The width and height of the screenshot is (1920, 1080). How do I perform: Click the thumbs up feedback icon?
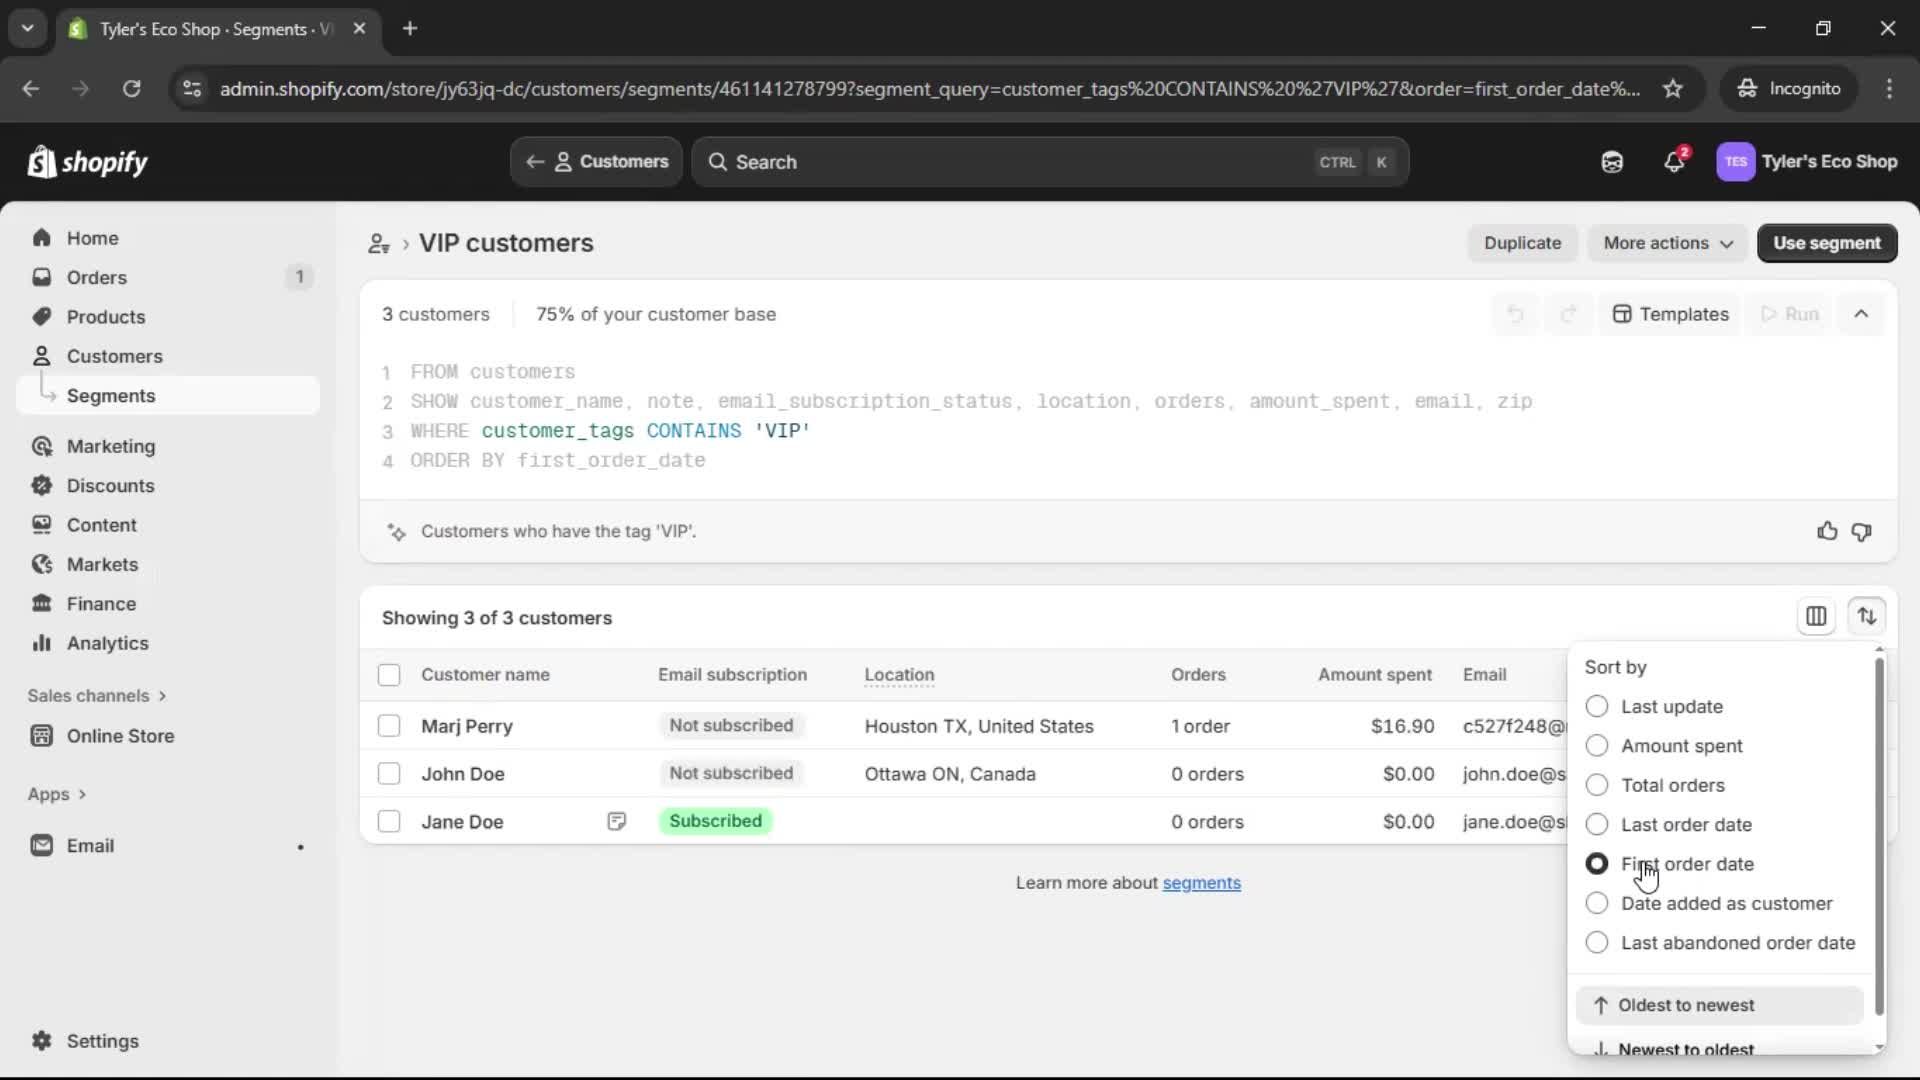coord(1827,531)
